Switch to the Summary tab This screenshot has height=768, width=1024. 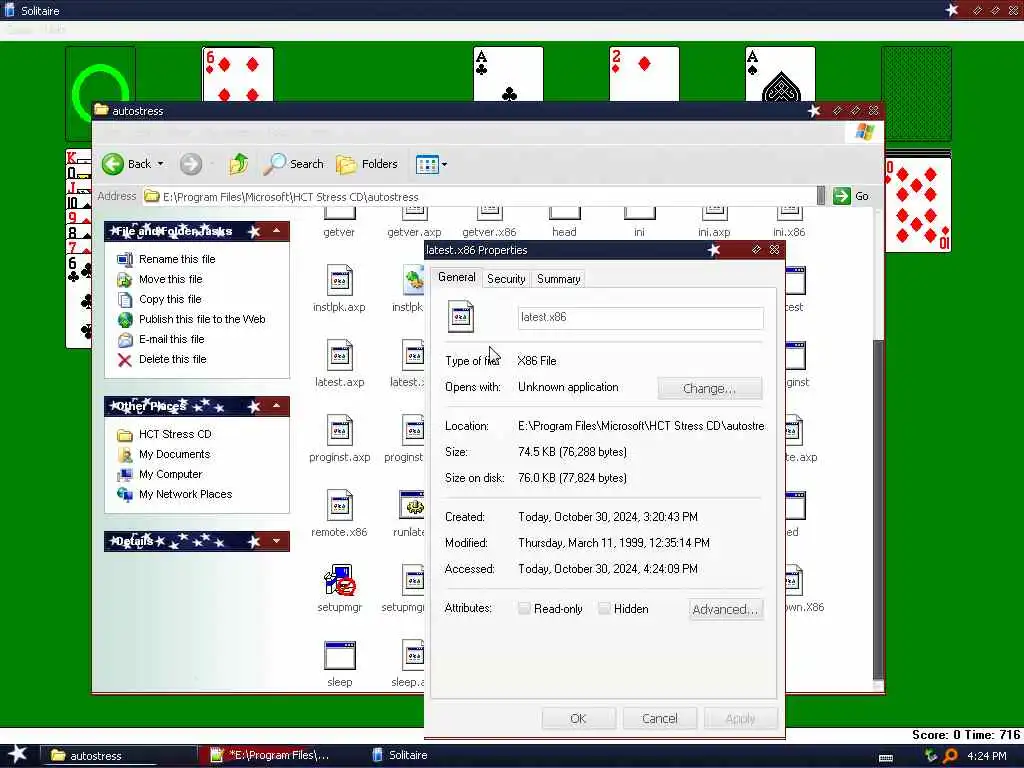558,279
